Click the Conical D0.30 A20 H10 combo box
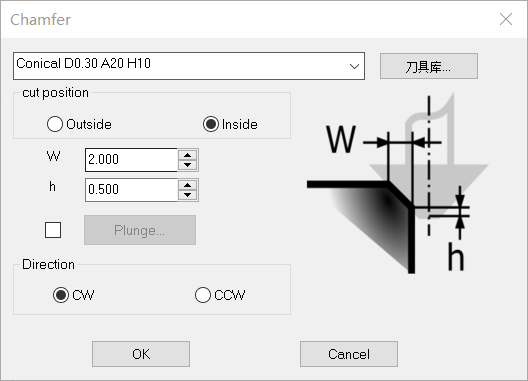This screenshot has width=528, height=381. coord(189,66)
